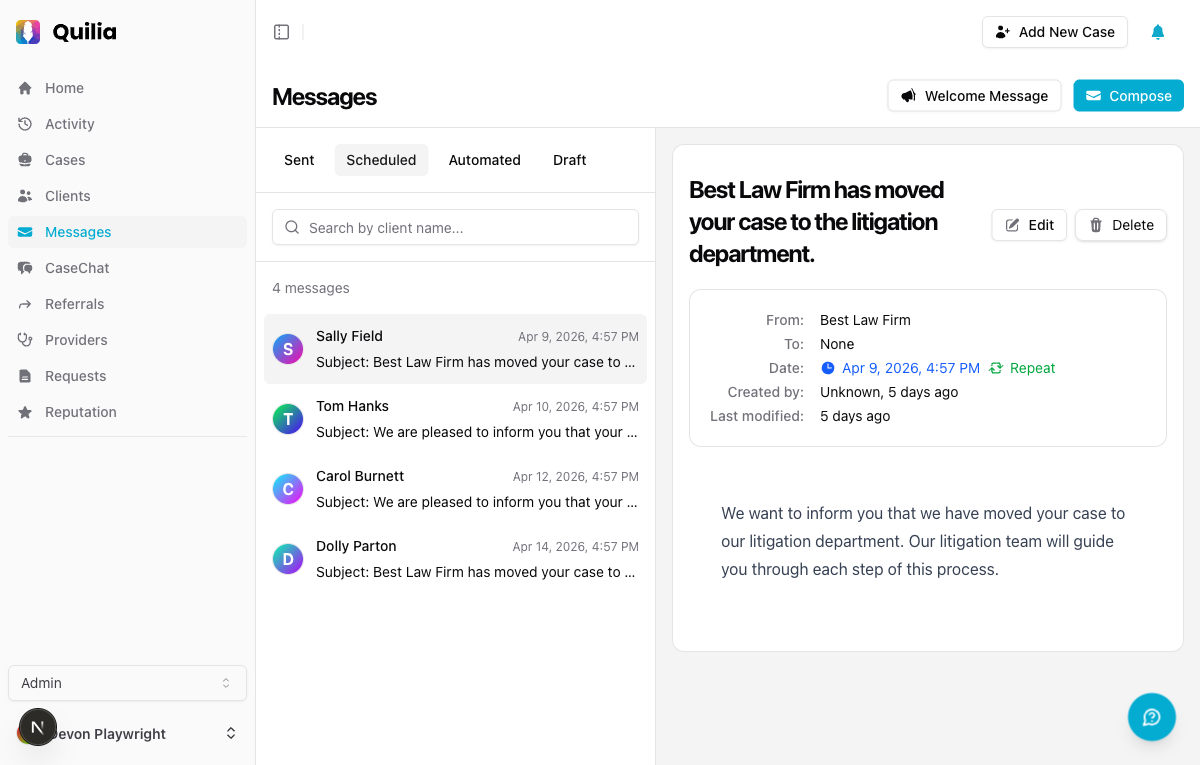This screenshot has width=1200, height=765.
Task: Toggle the sidebar collapse icon
Action: pos(282,32)
